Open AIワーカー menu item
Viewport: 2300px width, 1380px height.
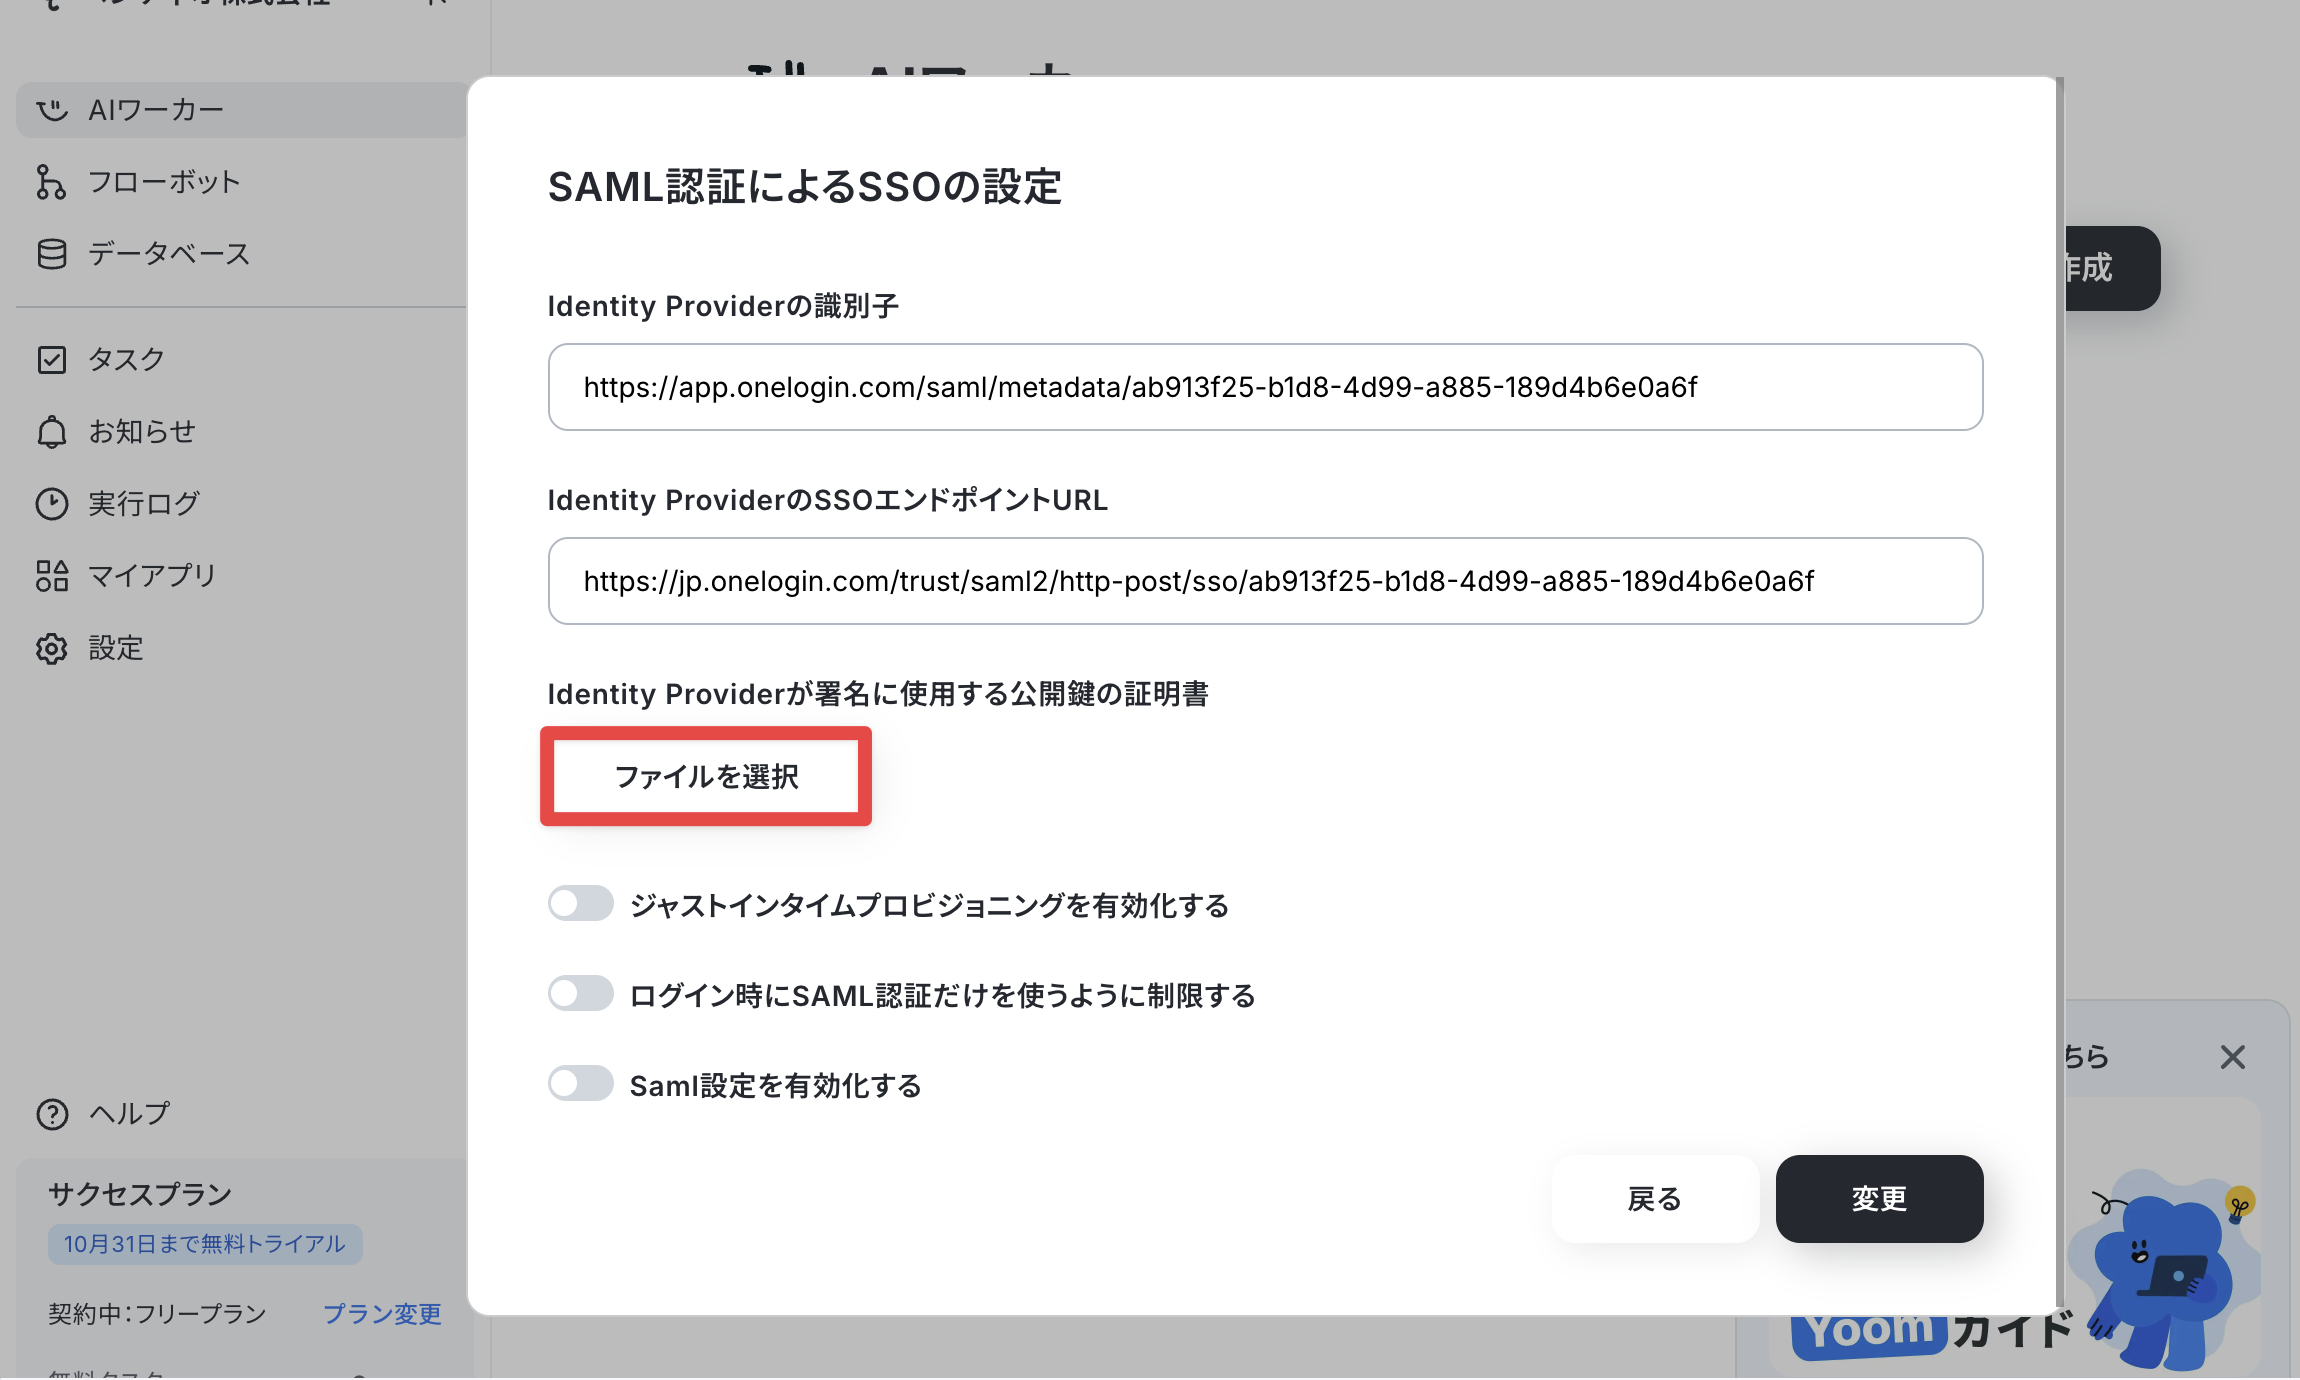pyautogui.click(x=241, y=110)
